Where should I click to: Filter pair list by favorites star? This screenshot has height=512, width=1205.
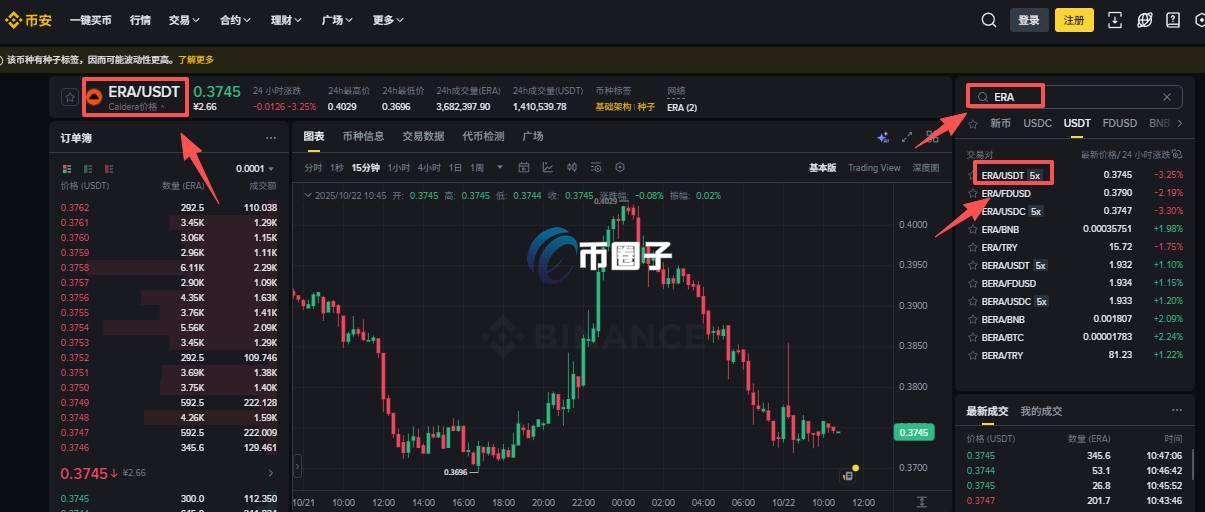[973, 123]
